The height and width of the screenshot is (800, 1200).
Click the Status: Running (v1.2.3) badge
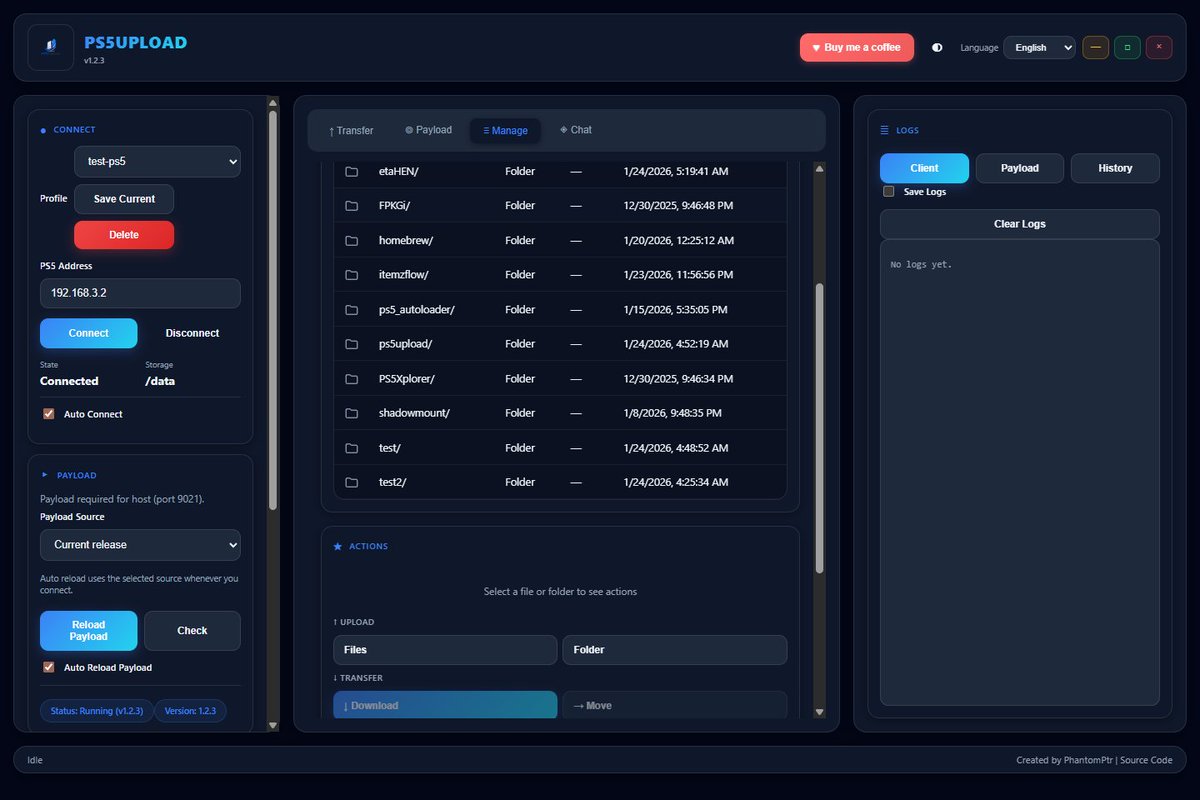97,711
